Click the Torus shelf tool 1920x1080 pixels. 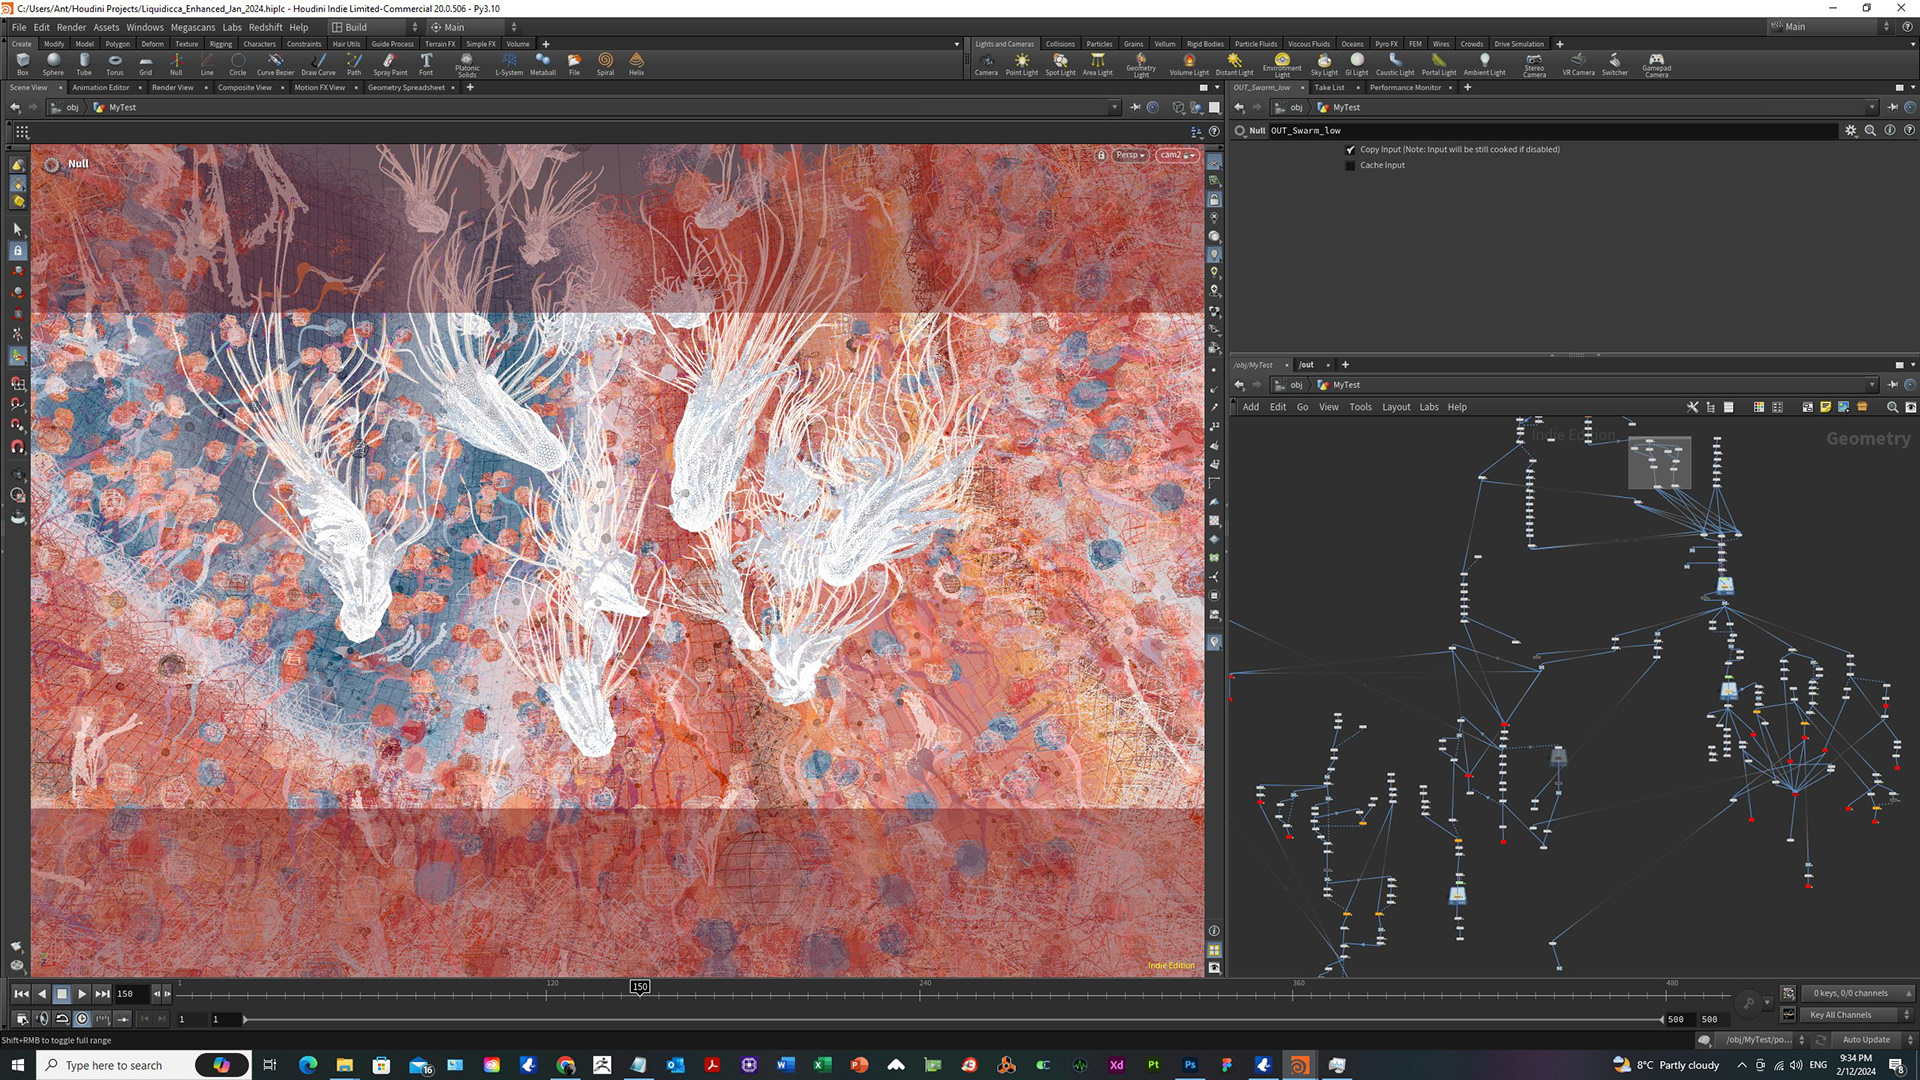(x=115, y=64)
